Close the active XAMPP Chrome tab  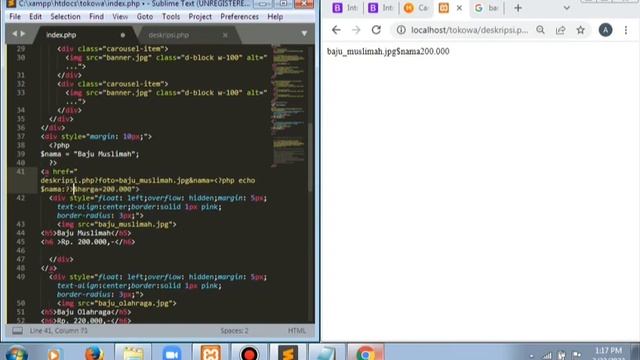tap(459, 8)
